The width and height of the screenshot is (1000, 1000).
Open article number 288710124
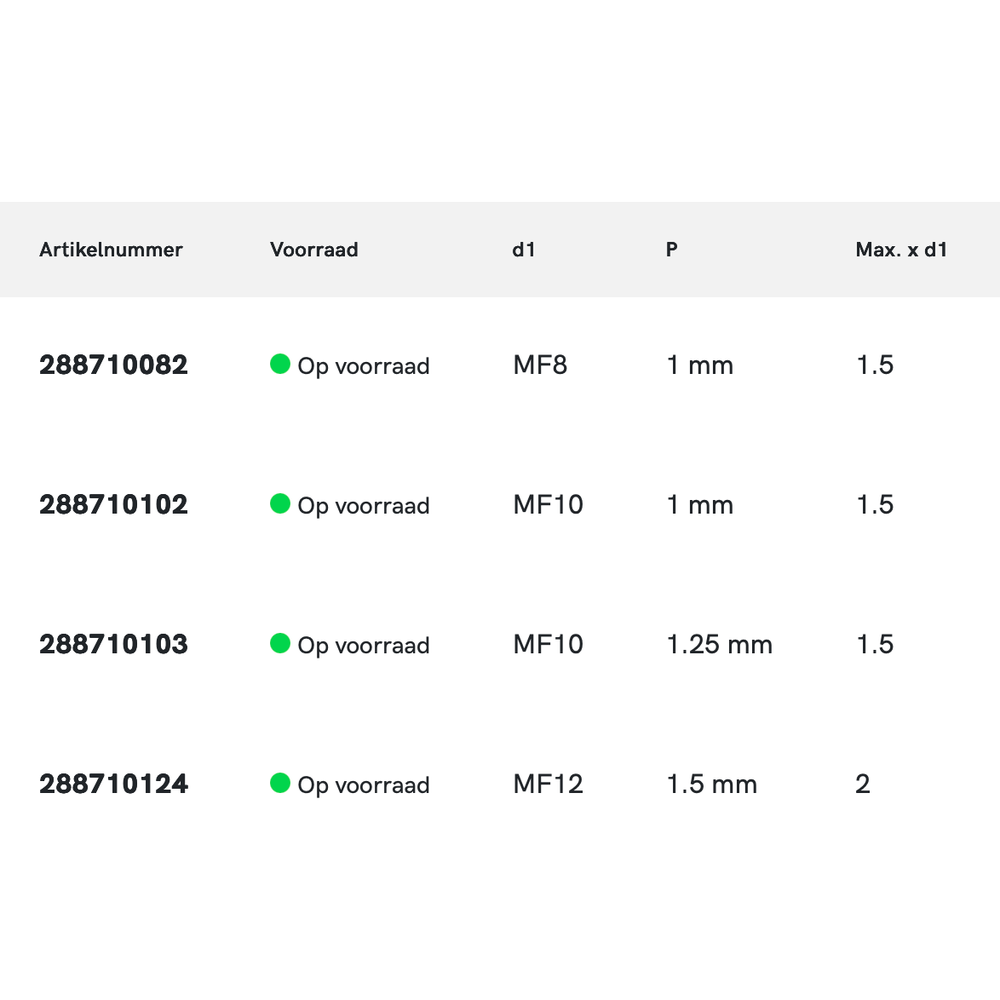pos(114,784)
